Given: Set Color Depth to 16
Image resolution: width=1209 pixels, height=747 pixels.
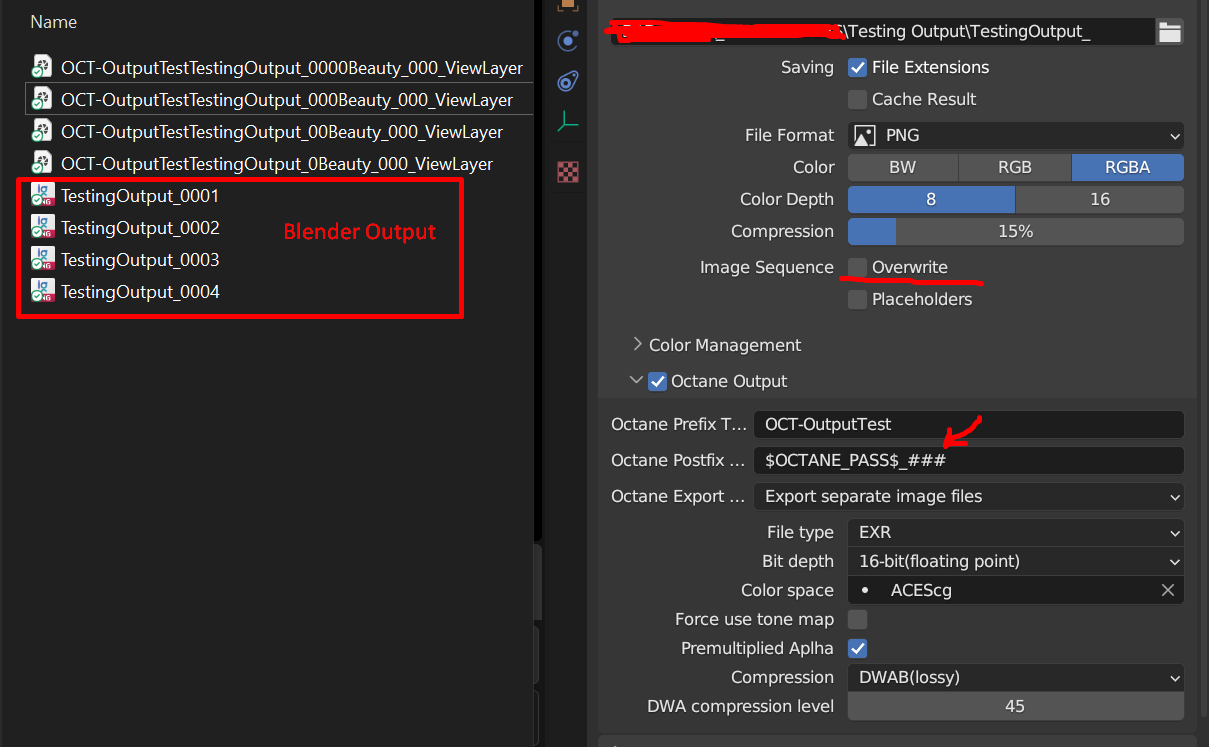Looking at the screenshot, I should (1100, 199).
